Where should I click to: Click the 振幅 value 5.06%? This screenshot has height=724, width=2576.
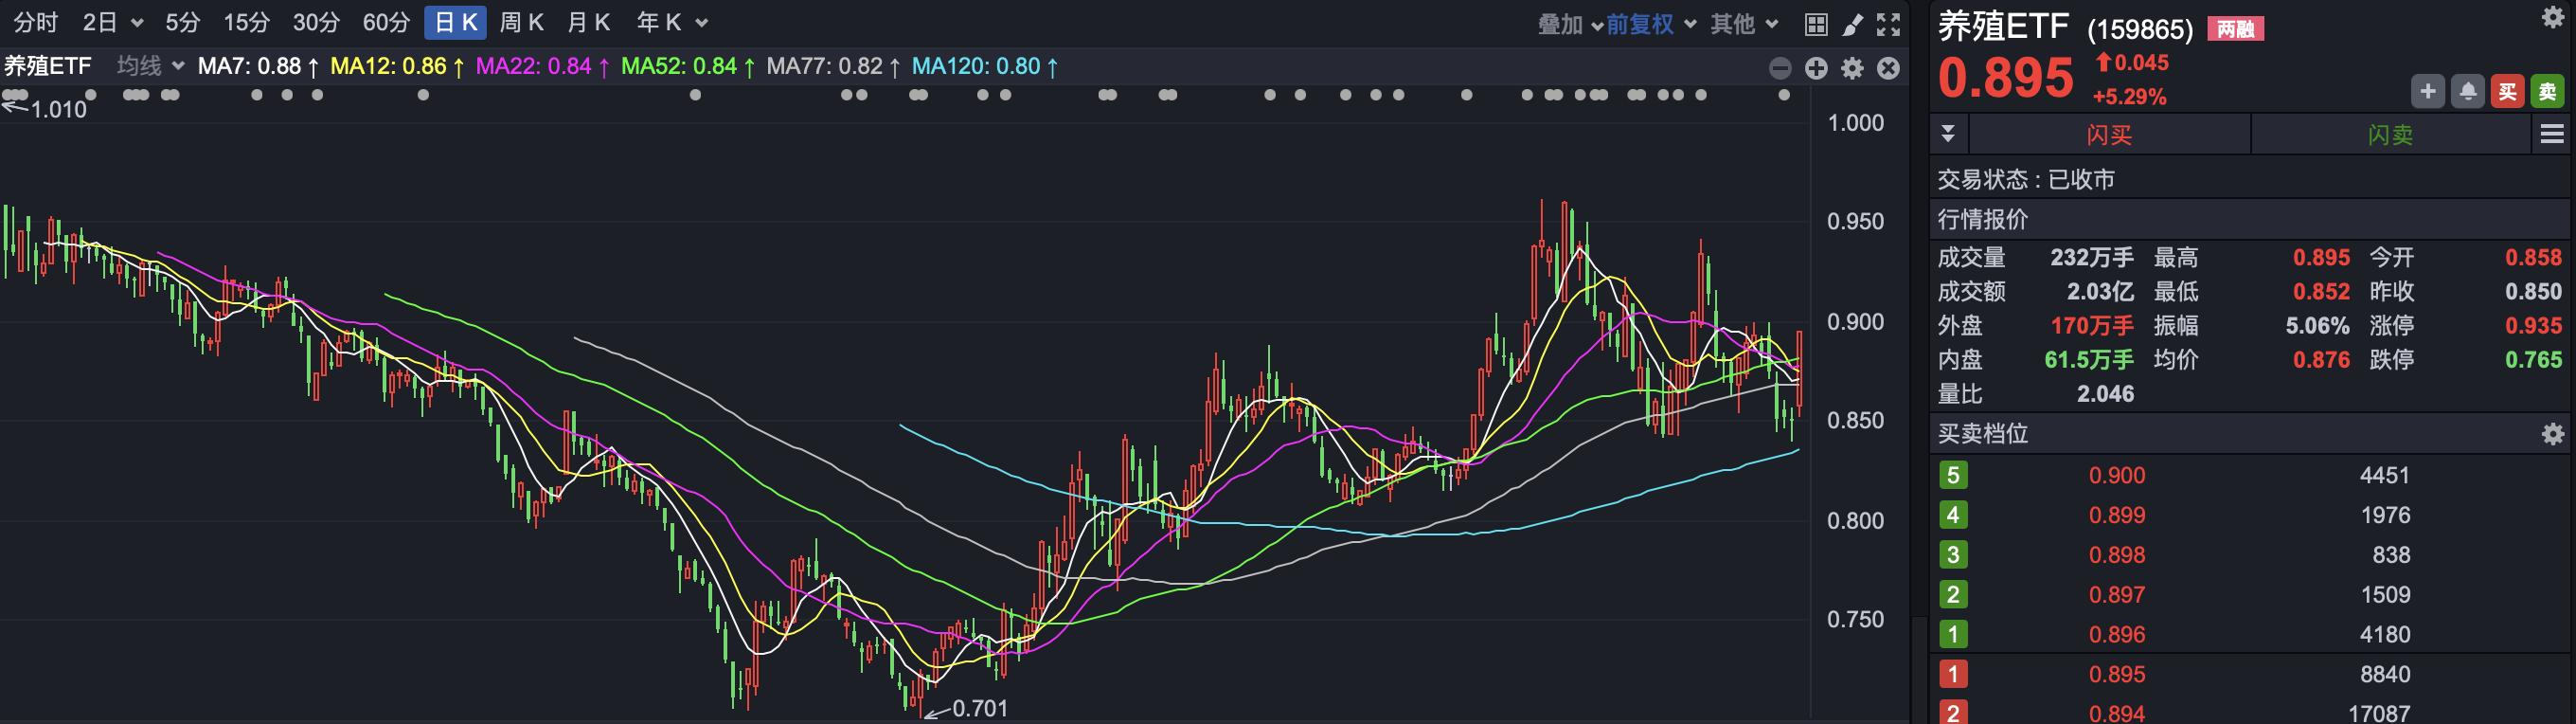2317,325
